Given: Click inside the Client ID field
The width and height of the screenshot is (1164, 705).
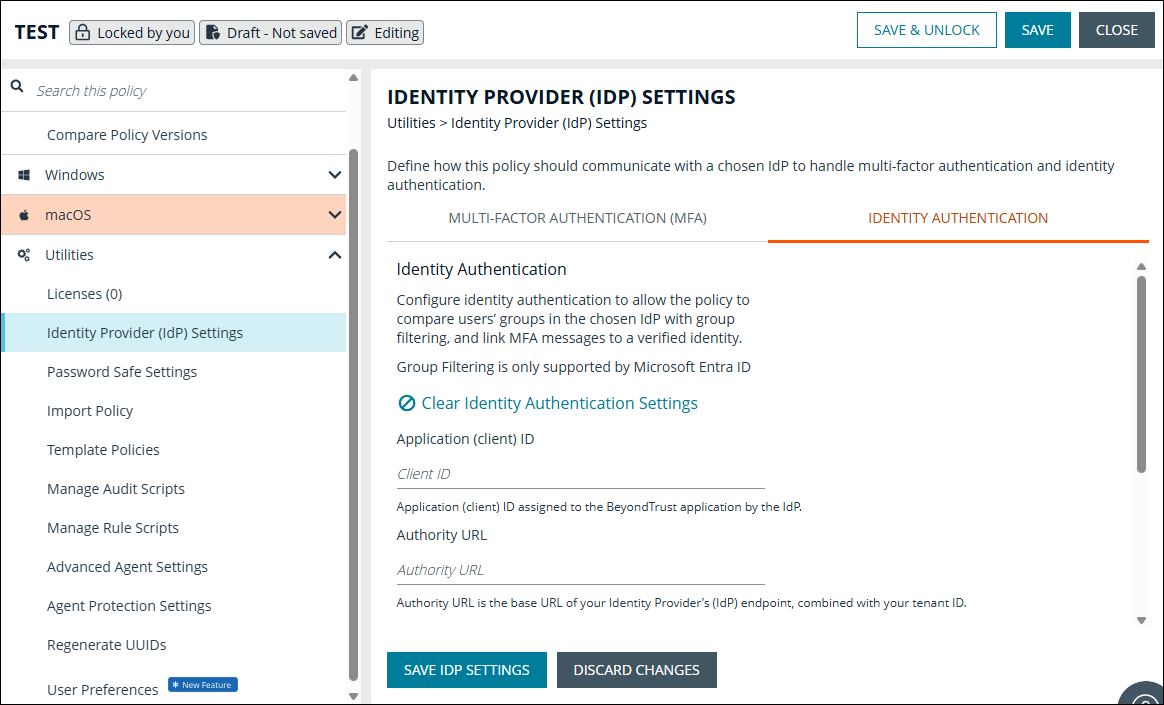Looking at the screenshot, I should coord(580,474).
